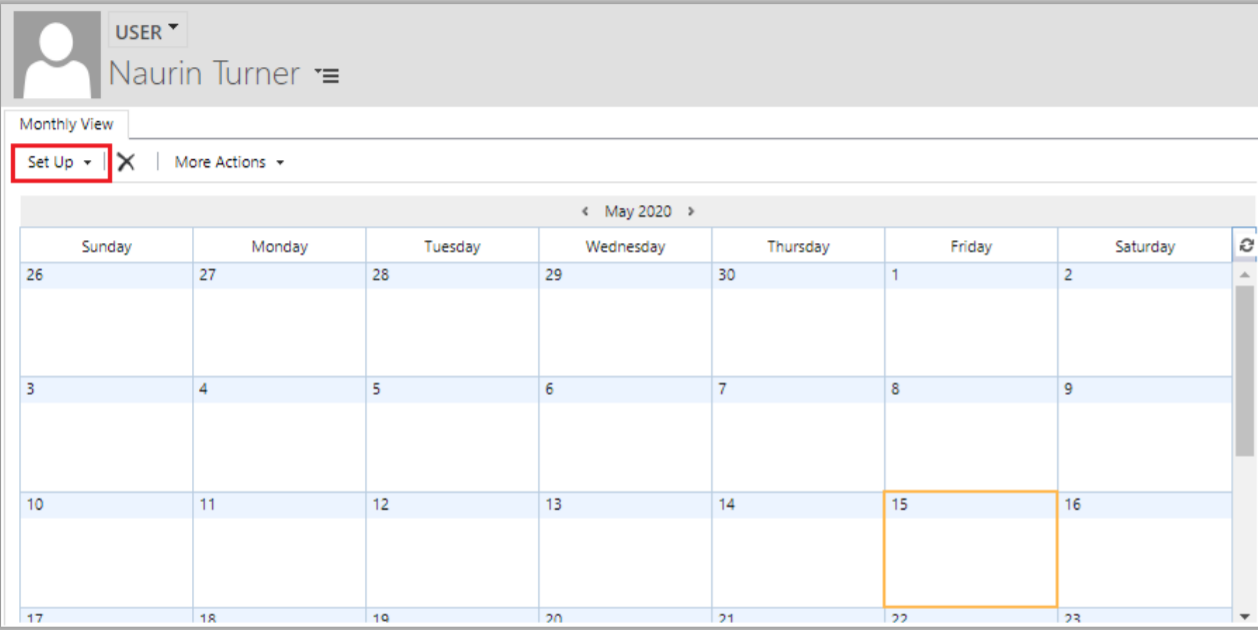This screenshot has height=630, width=1258.
Task: Go to next month arrow
Action: coord(691,212)
